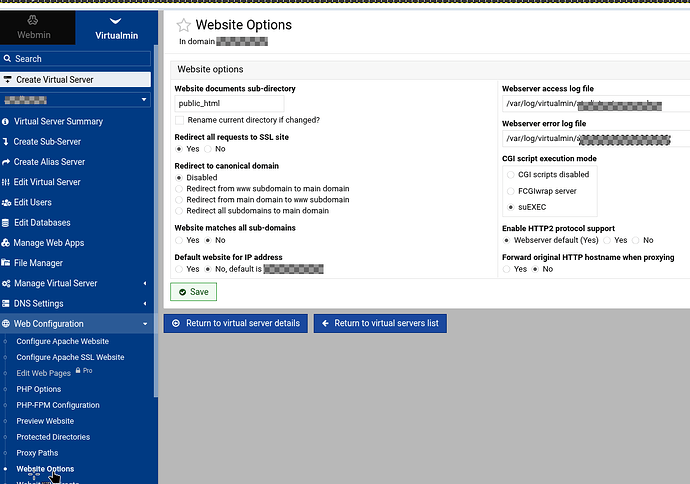Click the search magnifier icon
Viewport: 690px width, 484px height.
pos(7,59)
